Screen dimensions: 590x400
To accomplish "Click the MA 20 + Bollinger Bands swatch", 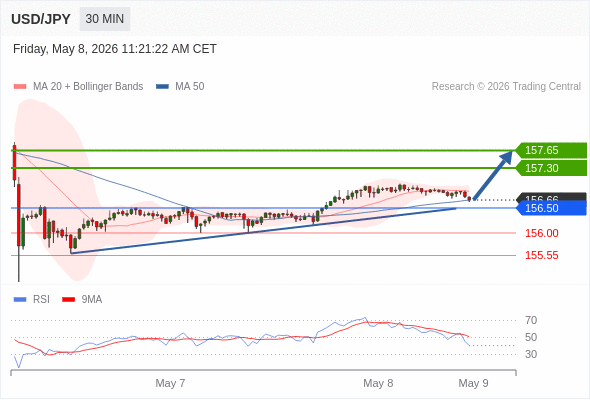I will coord(20,87).
